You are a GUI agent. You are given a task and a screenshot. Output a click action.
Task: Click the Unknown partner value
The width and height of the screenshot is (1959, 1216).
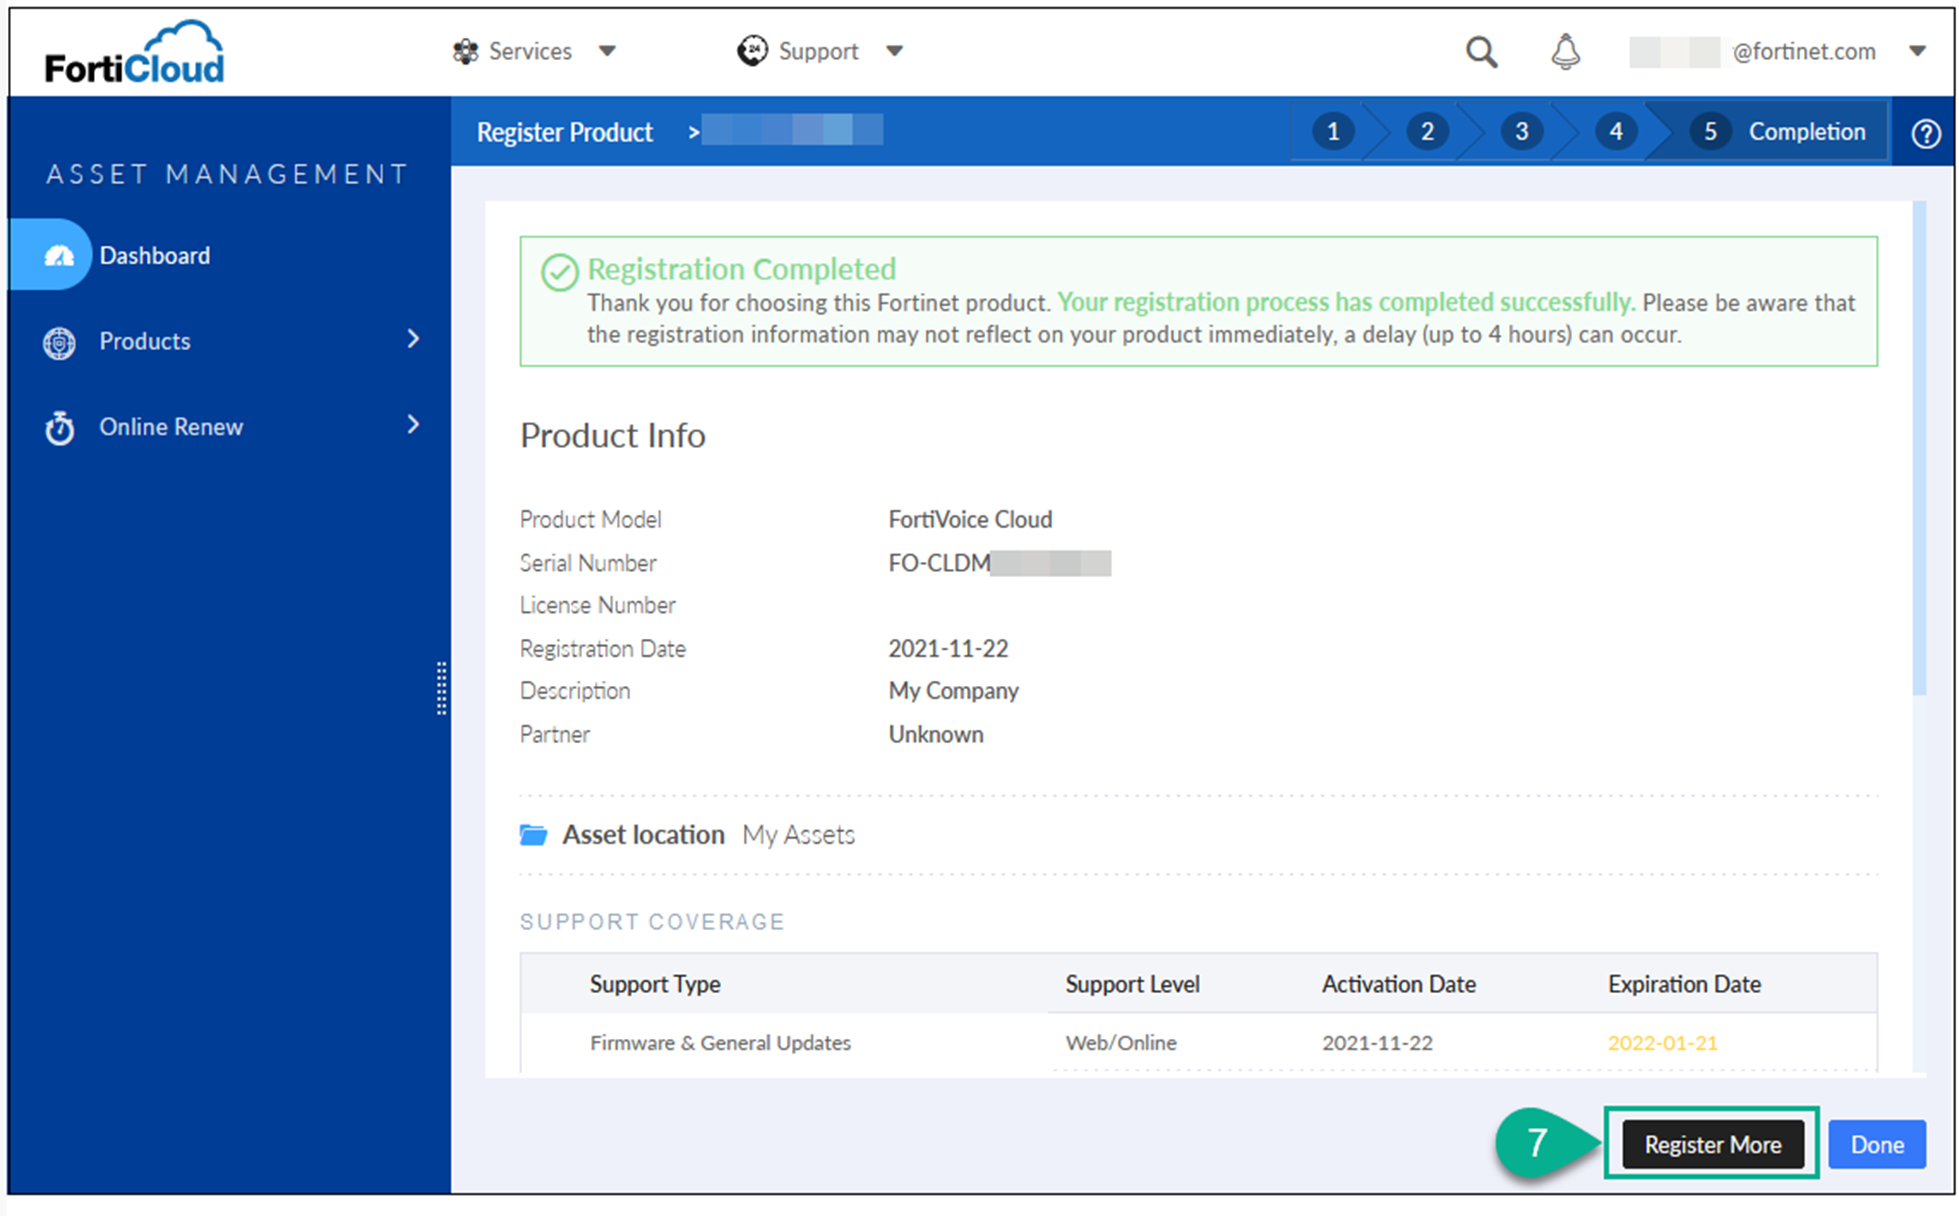[936, 734]
